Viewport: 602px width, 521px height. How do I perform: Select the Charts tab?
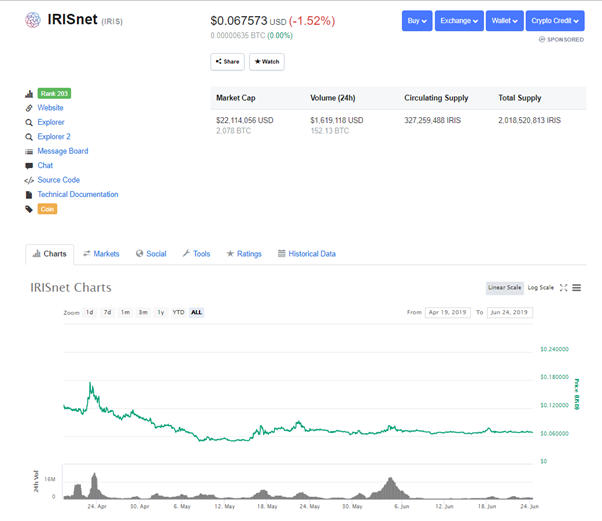[x=50, y=254]
